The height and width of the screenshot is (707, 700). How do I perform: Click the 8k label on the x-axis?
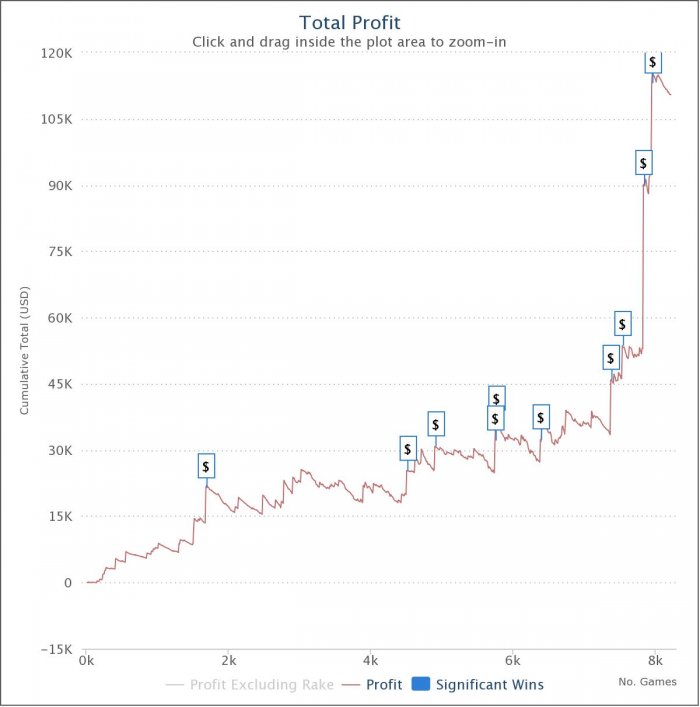click(655, 661)
